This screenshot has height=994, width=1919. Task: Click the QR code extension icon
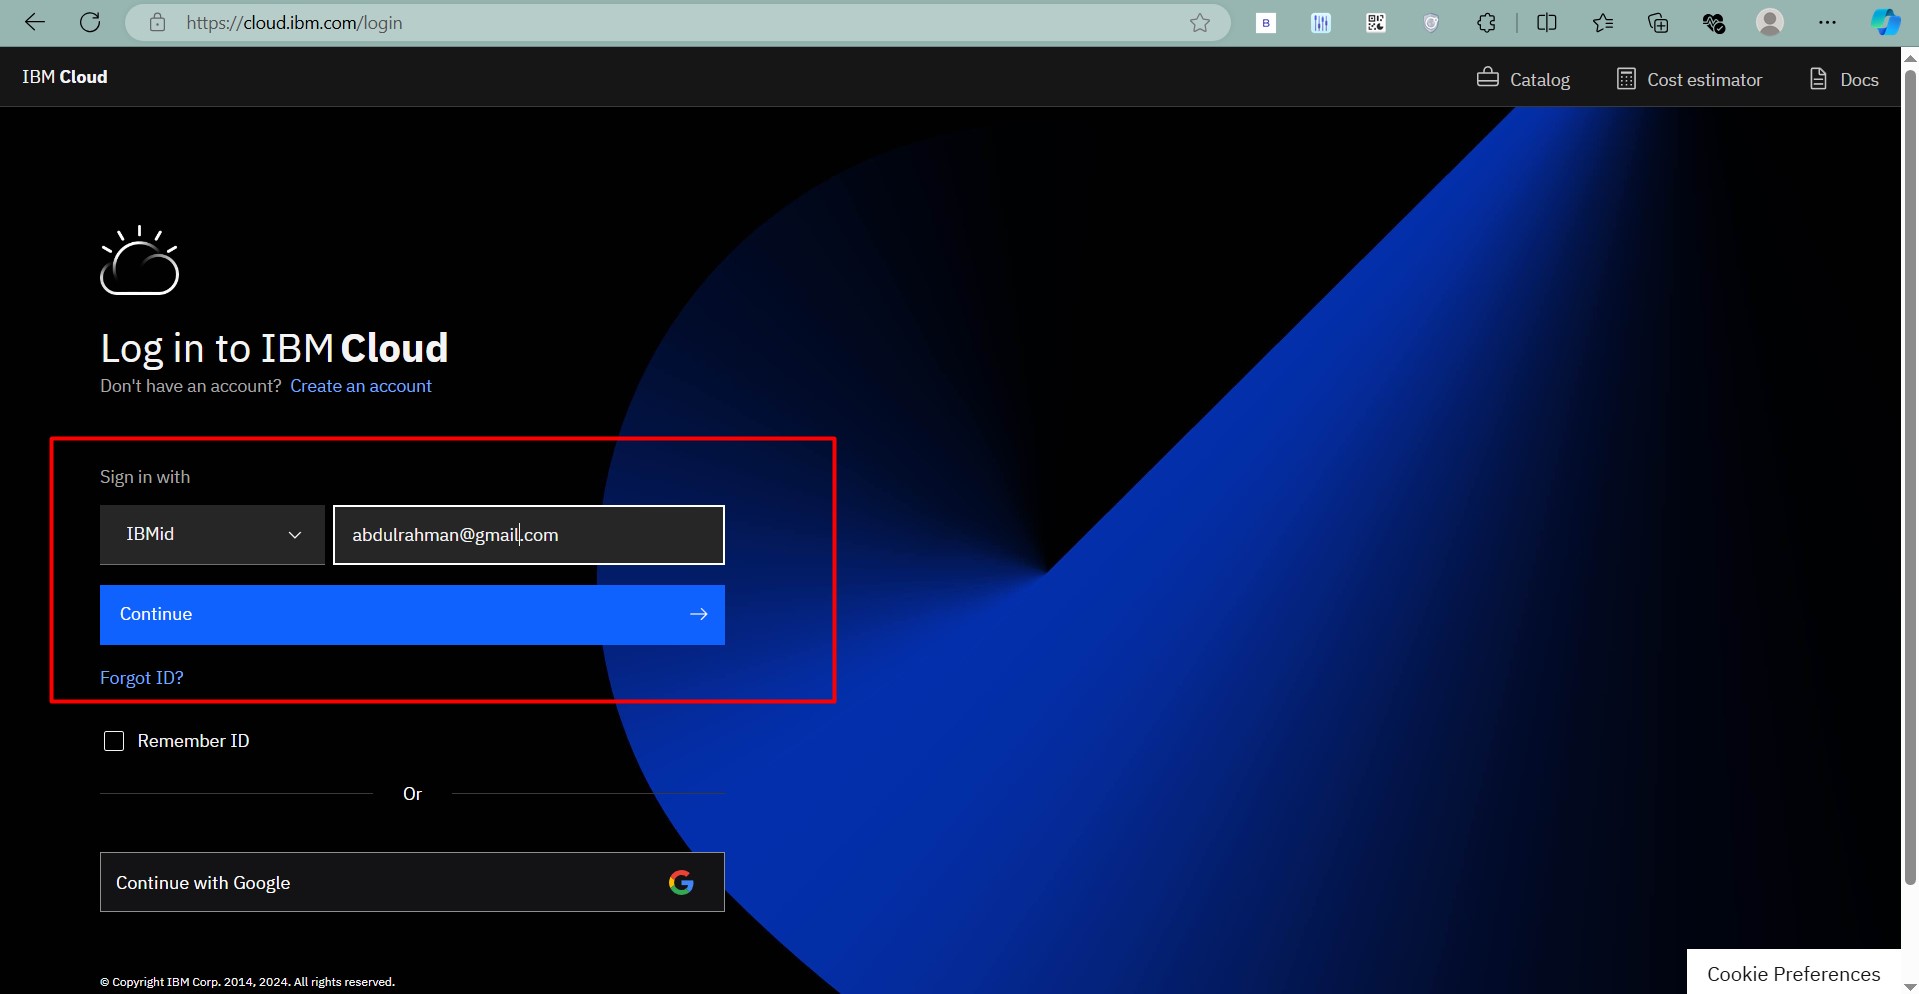click(1376, 23)
